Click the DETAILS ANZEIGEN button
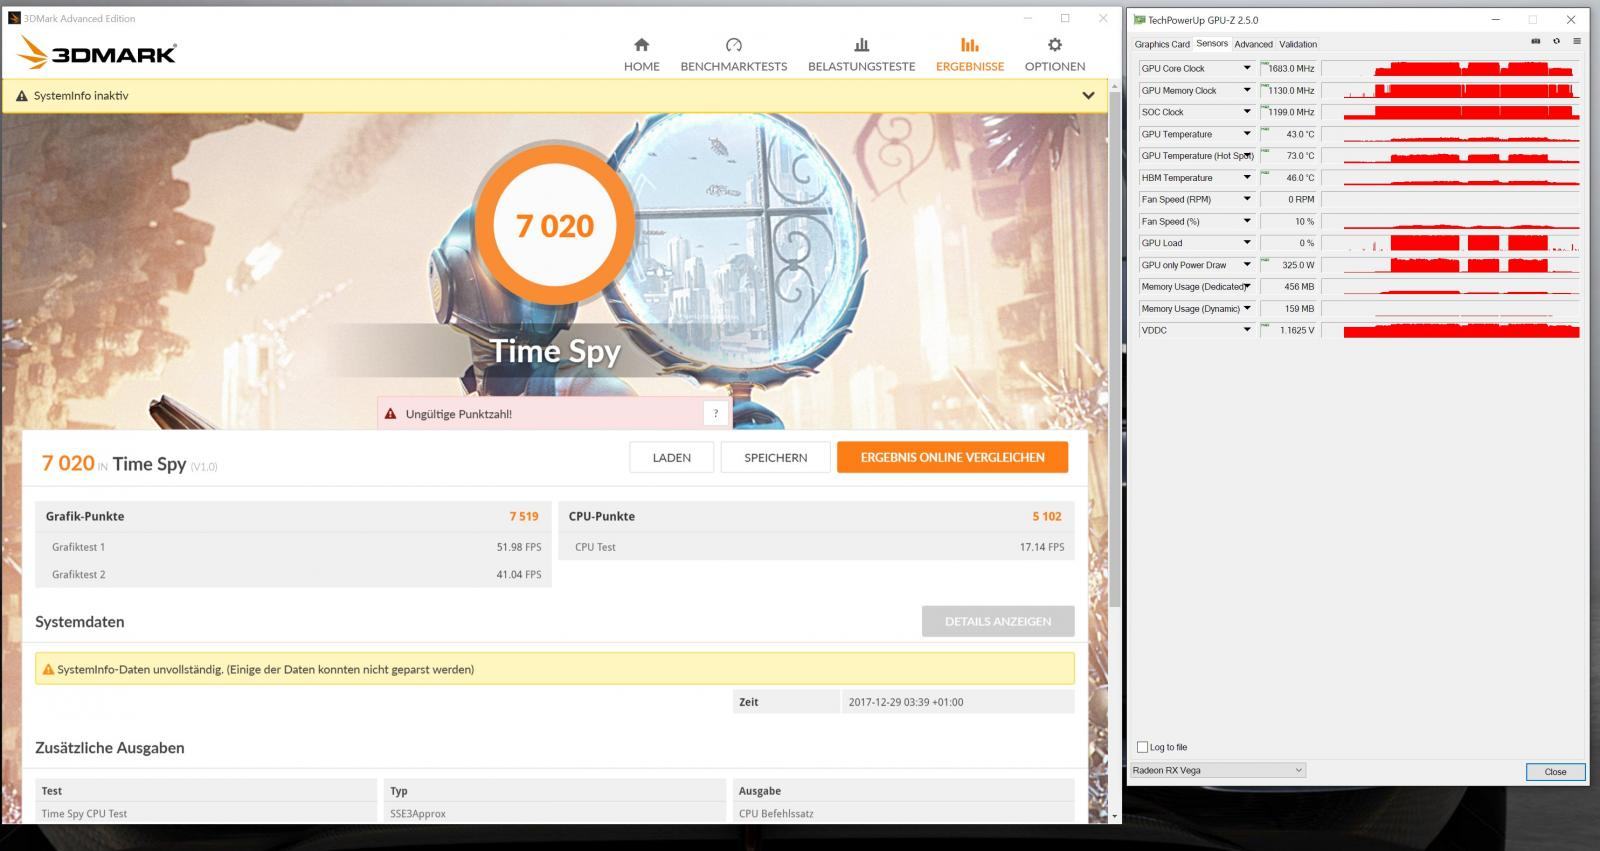 998,621
